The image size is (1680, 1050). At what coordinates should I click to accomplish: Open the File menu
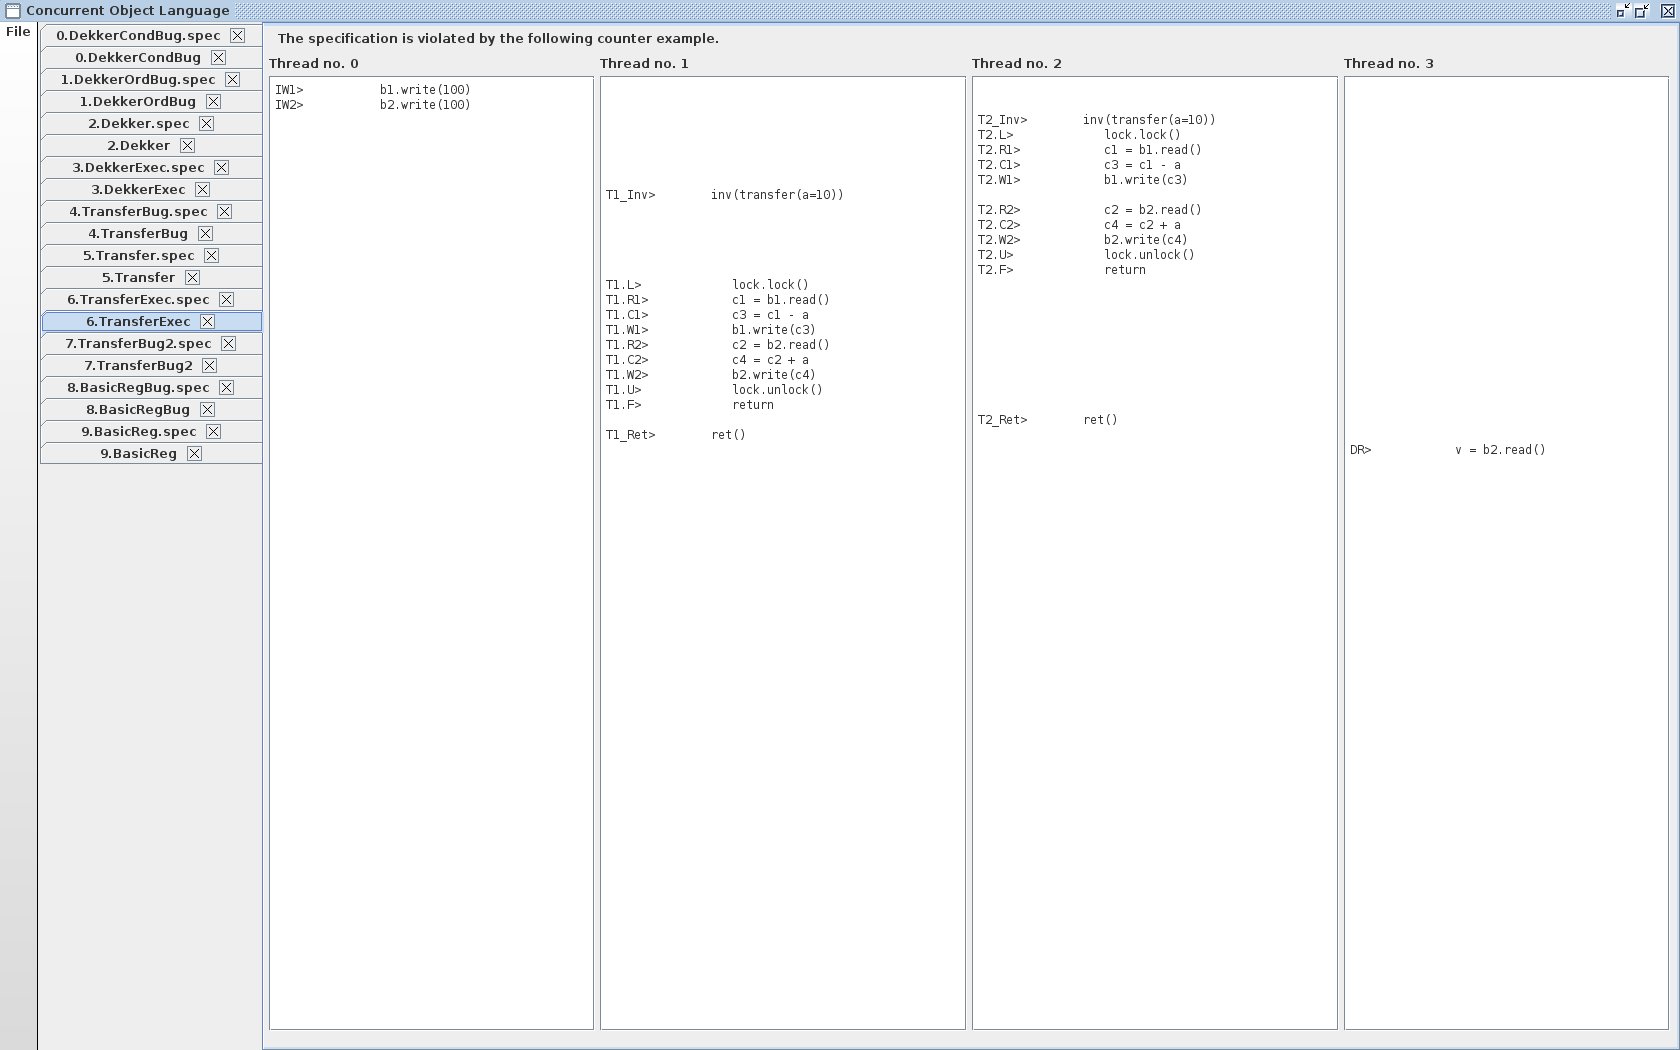(x=18, y=32)
